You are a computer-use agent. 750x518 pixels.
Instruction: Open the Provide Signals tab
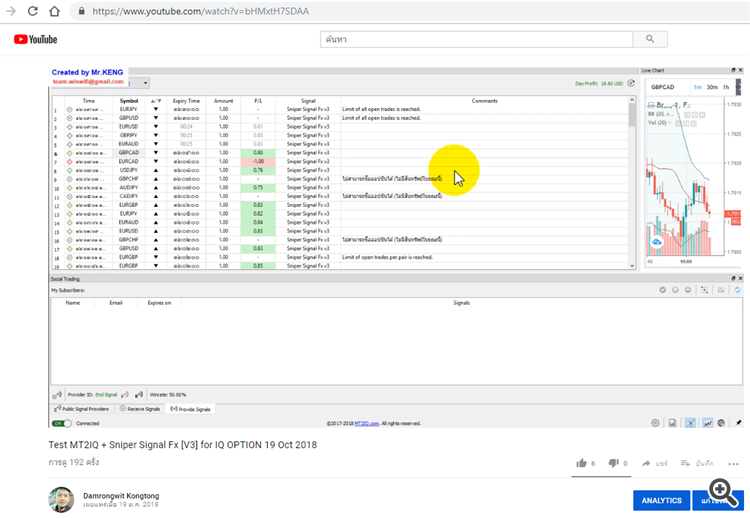(x=190, y=409)
